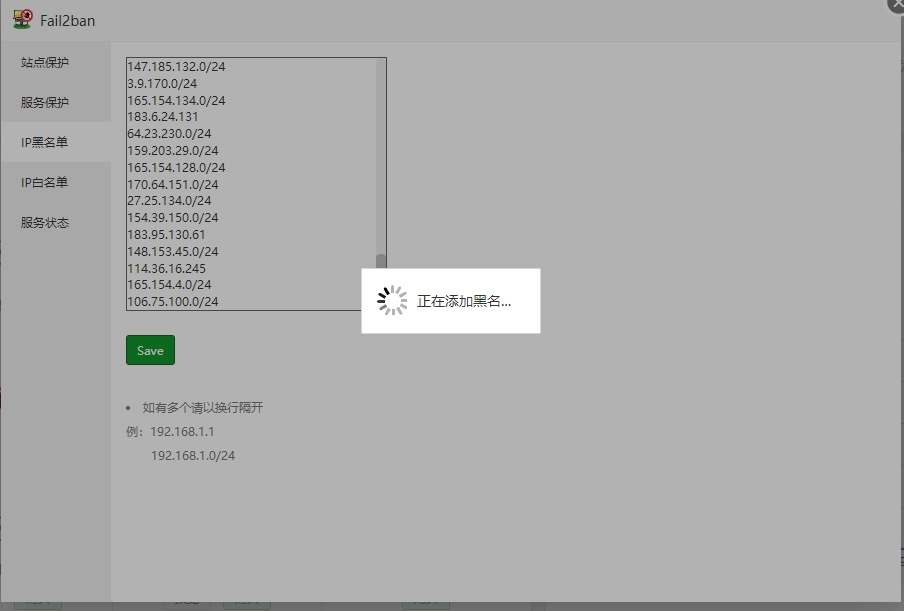The height and width of the screenshot is (611, 904).
Task: Click the 正在添加黑名... loading message
Action: 464,301
